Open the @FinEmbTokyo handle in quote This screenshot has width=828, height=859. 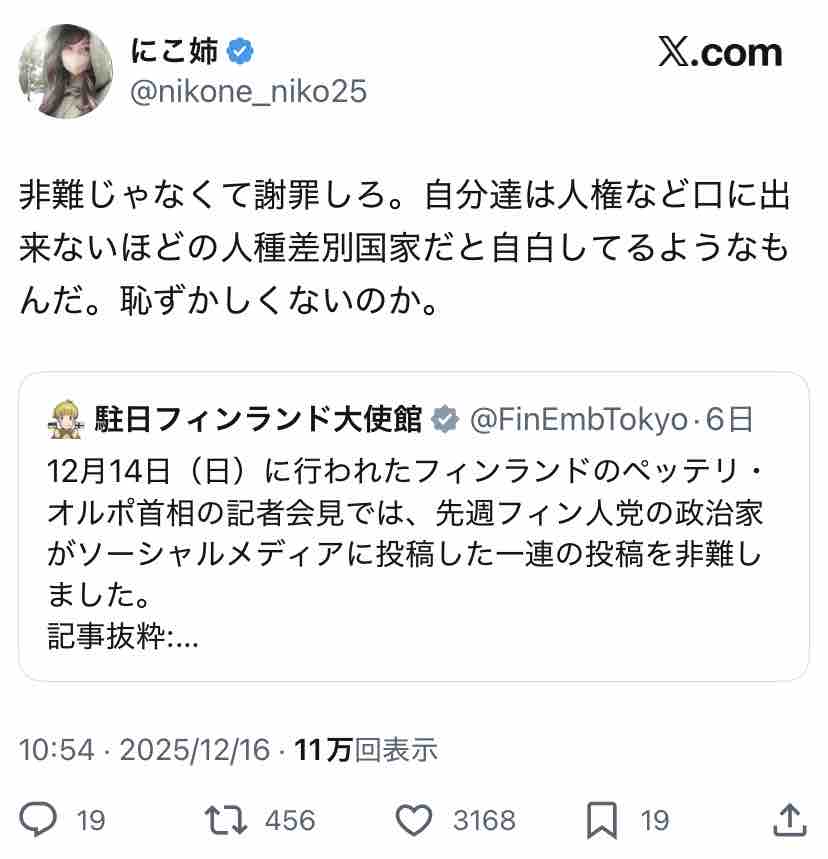tap(579, 420)
